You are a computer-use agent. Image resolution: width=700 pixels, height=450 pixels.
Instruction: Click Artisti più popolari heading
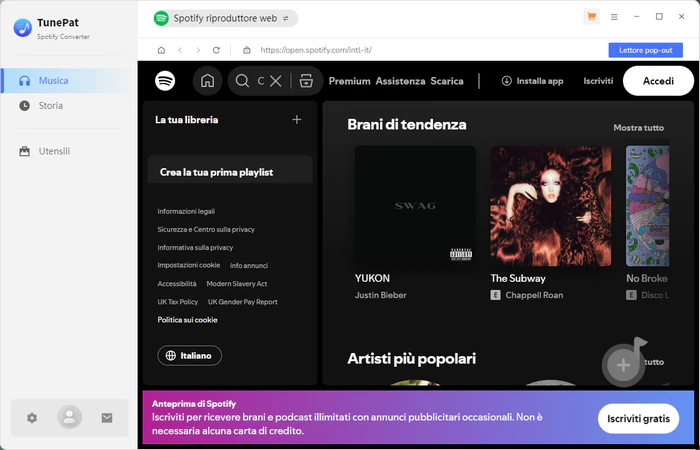point(412,359)
